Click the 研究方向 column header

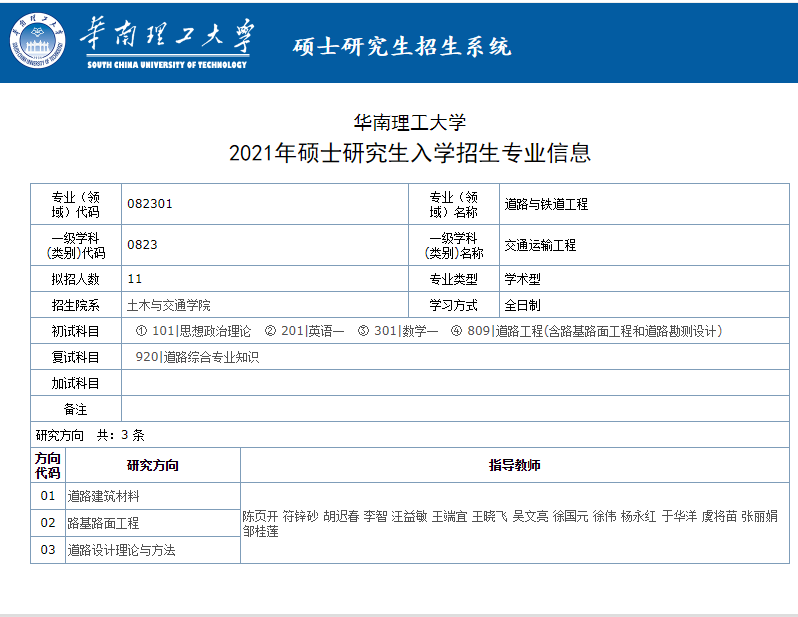(152, 465)
